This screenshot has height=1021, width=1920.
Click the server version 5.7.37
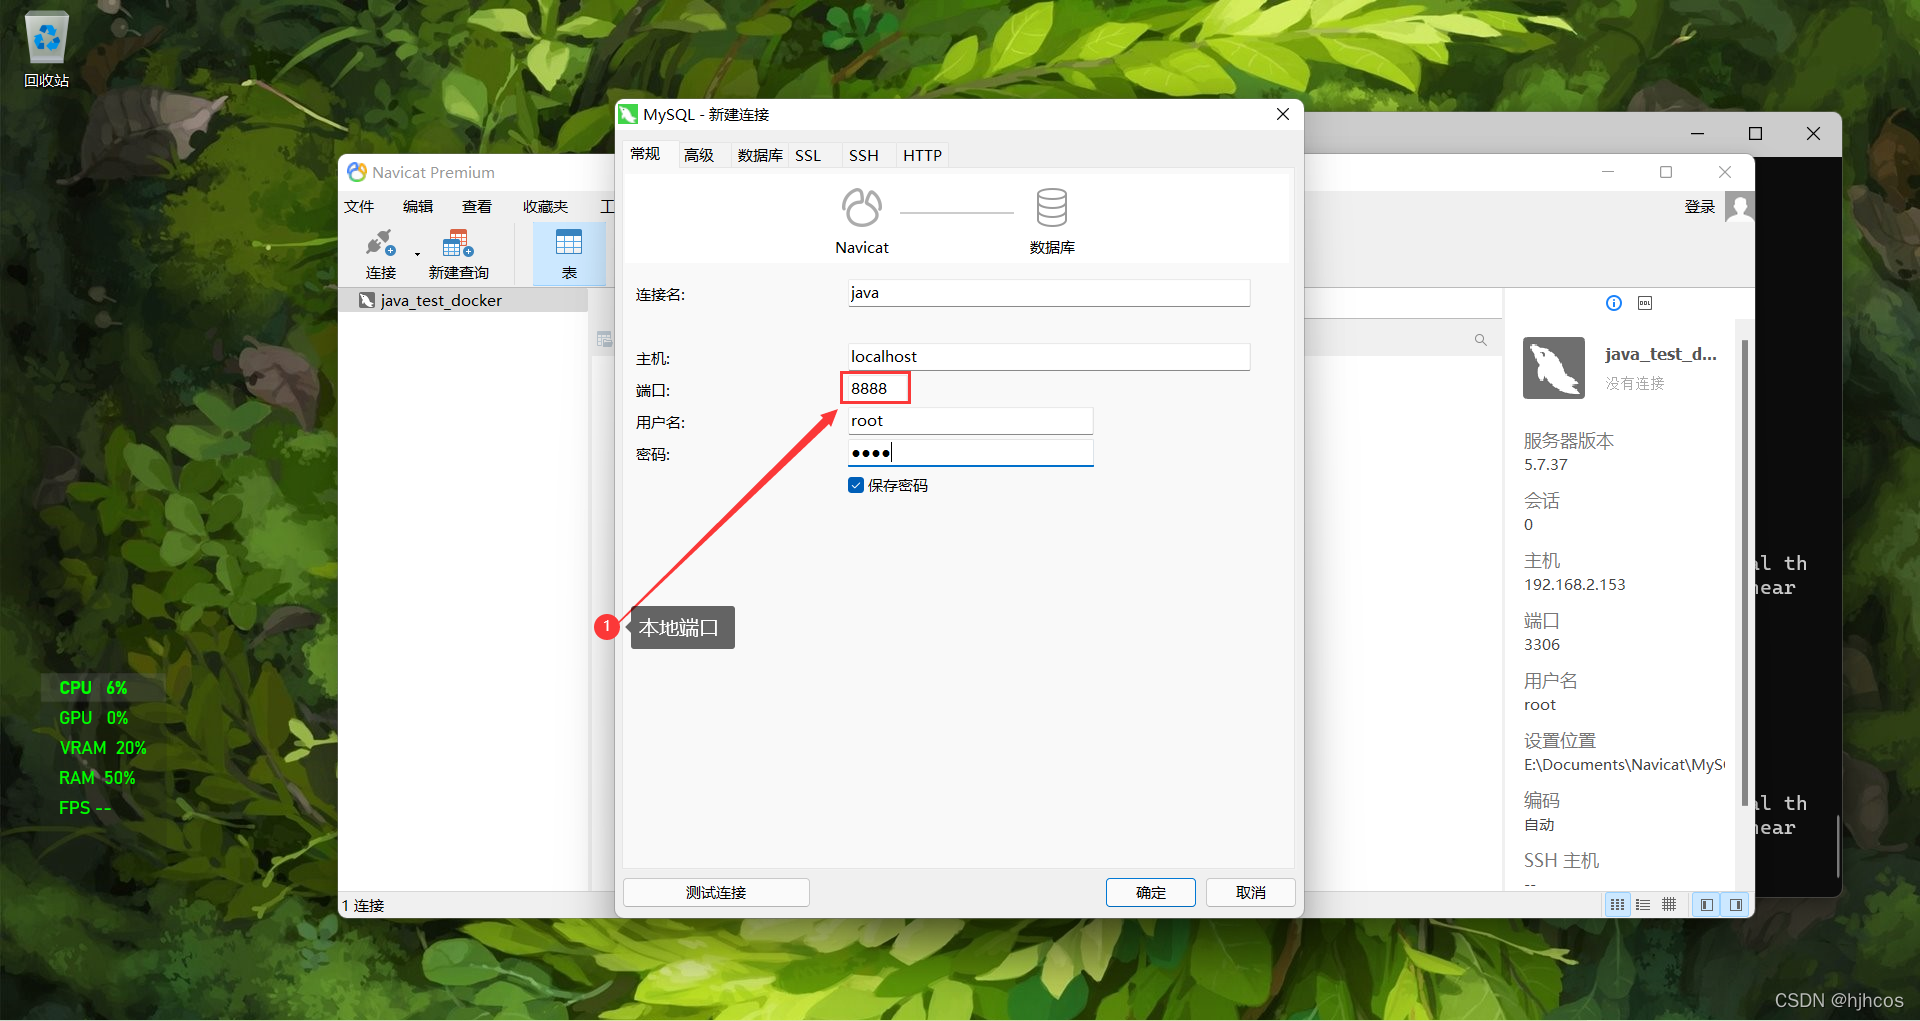1546,464
